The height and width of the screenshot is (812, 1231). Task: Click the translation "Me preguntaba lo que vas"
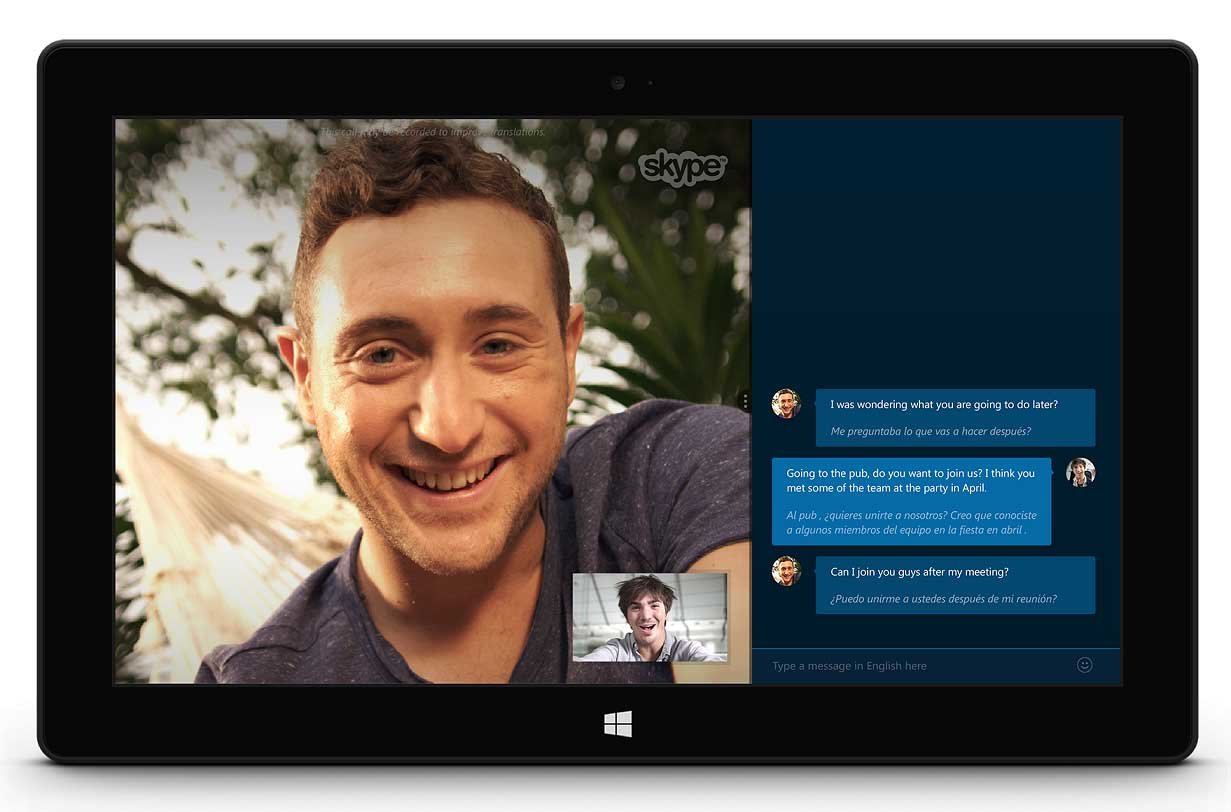(930, 432)
